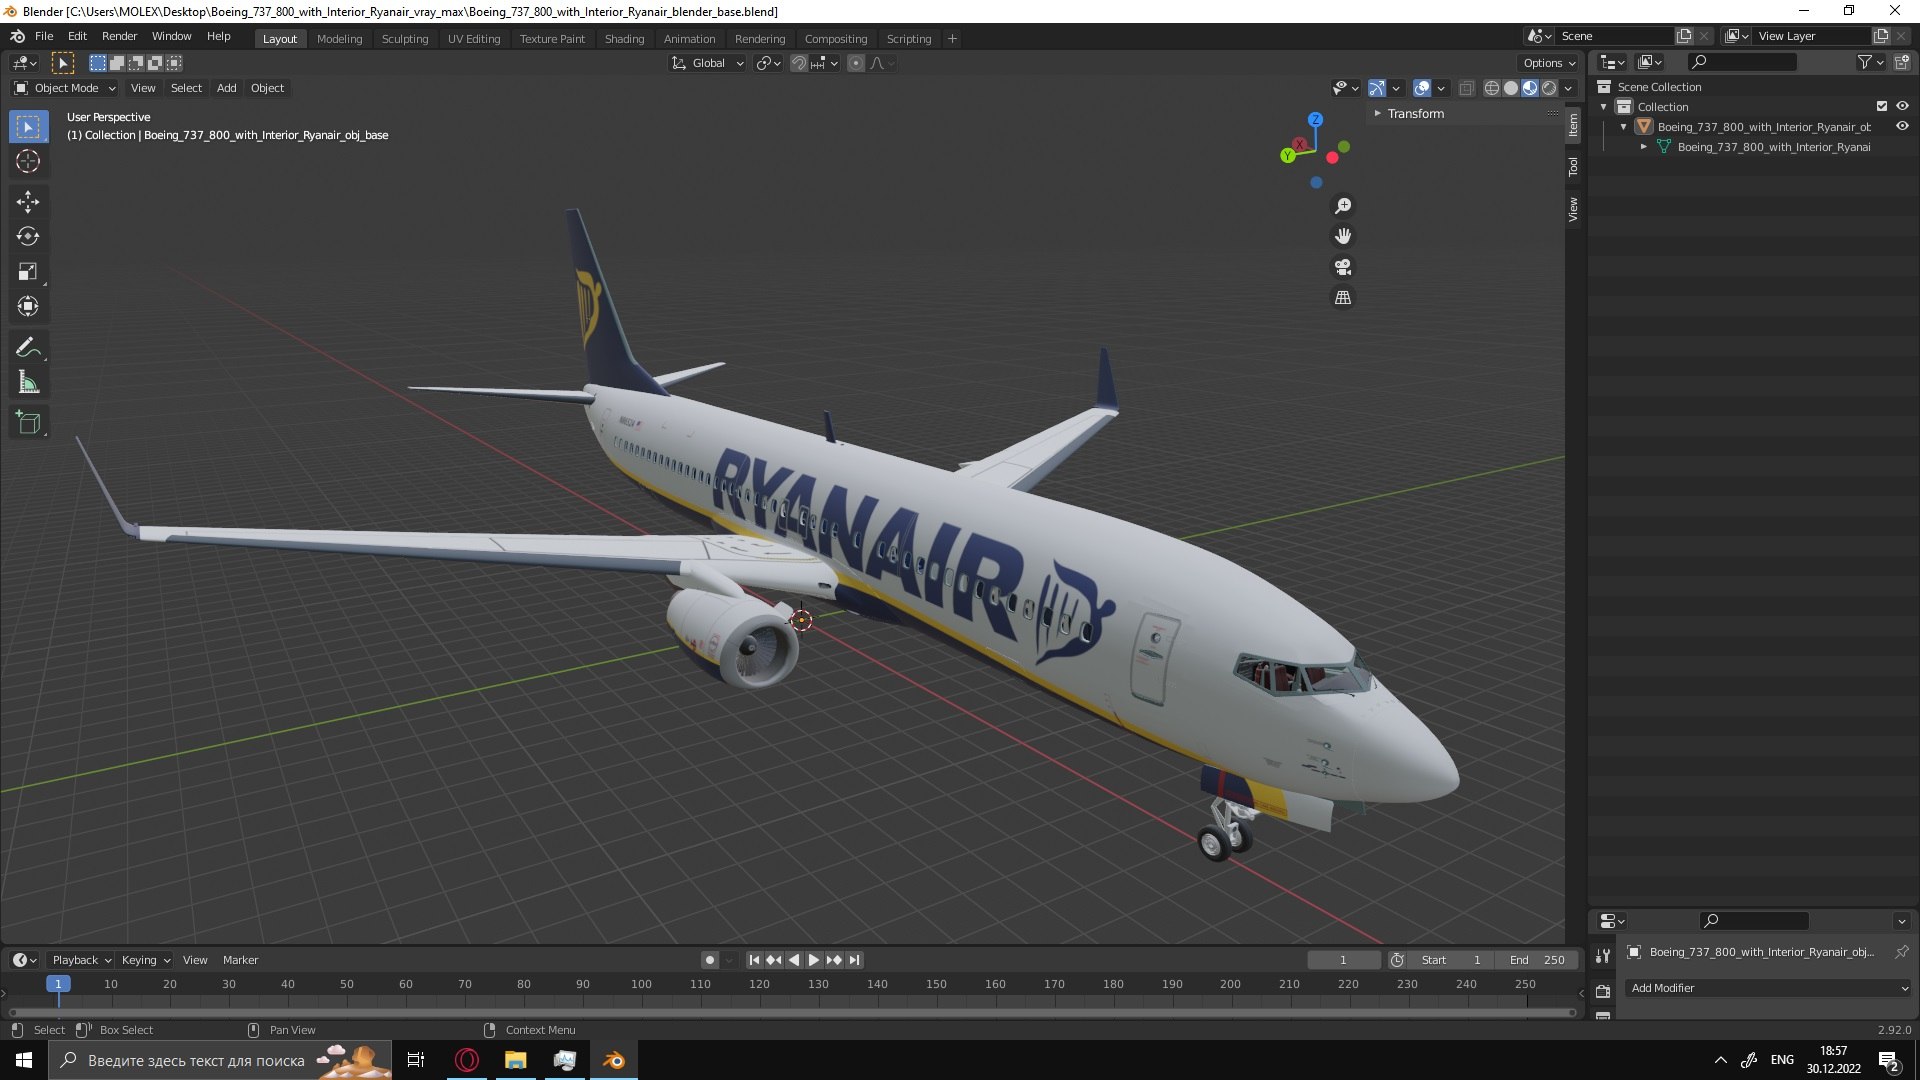Viewport: 1920px width, 1080px height.
Task: Uncheck the Collection exclude checkbox
Action: [1882, 106]
